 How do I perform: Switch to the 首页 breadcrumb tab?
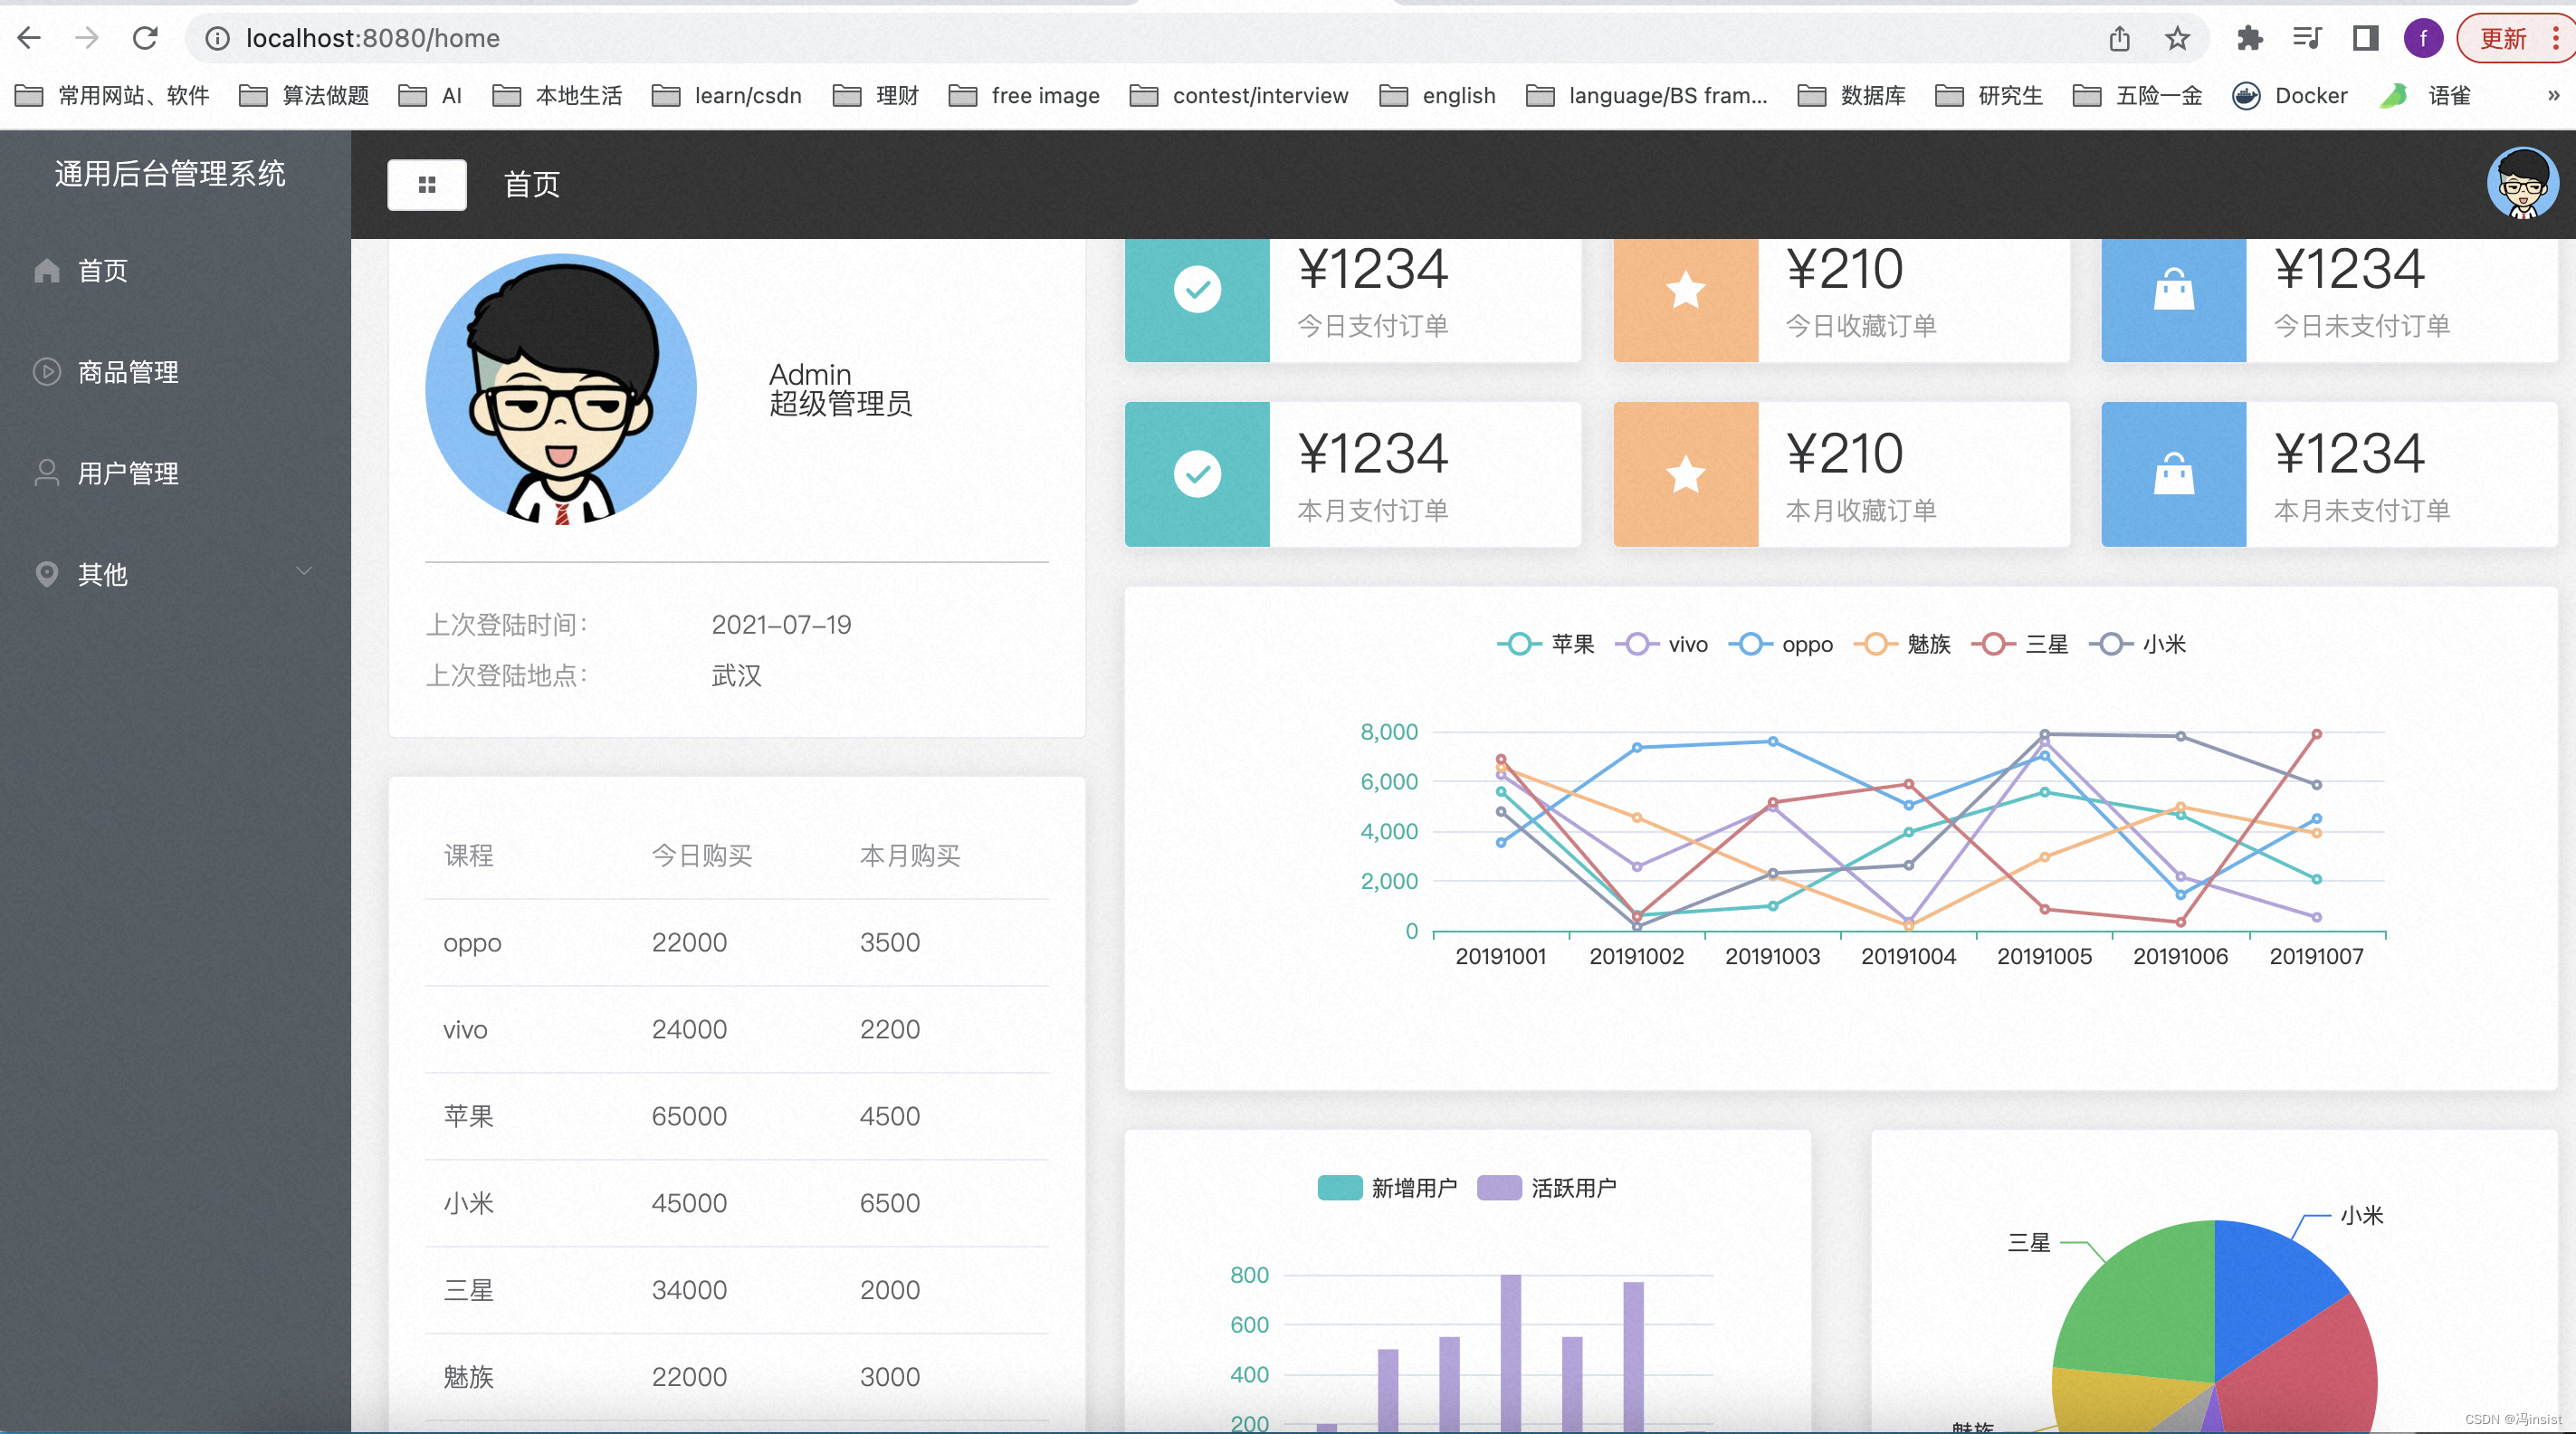[531, 184]
